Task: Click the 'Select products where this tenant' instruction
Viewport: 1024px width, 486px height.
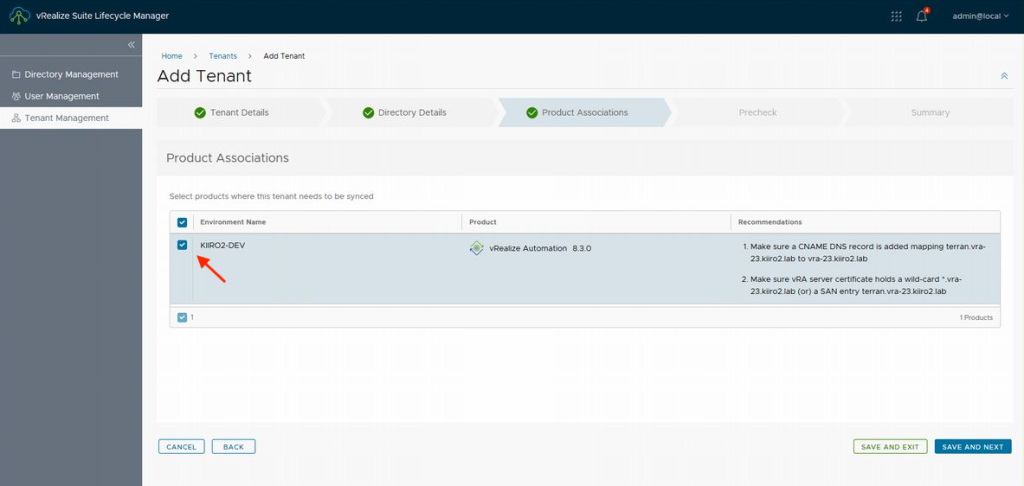Action: coord(271,196)
